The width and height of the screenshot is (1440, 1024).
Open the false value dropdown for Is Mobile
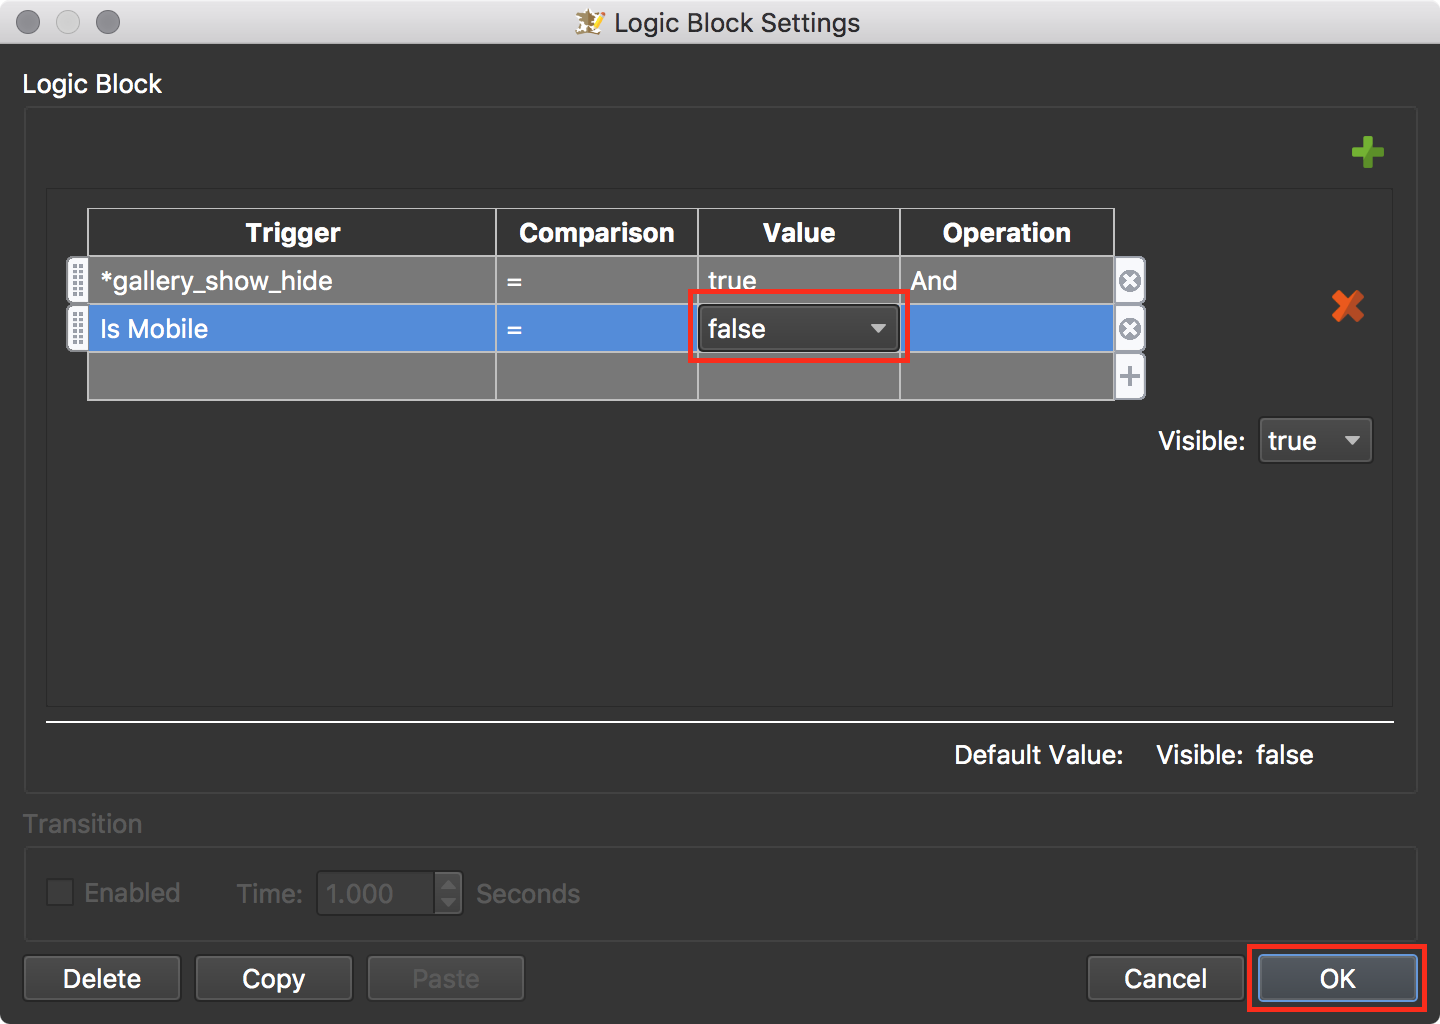click(x=798, y=328)
